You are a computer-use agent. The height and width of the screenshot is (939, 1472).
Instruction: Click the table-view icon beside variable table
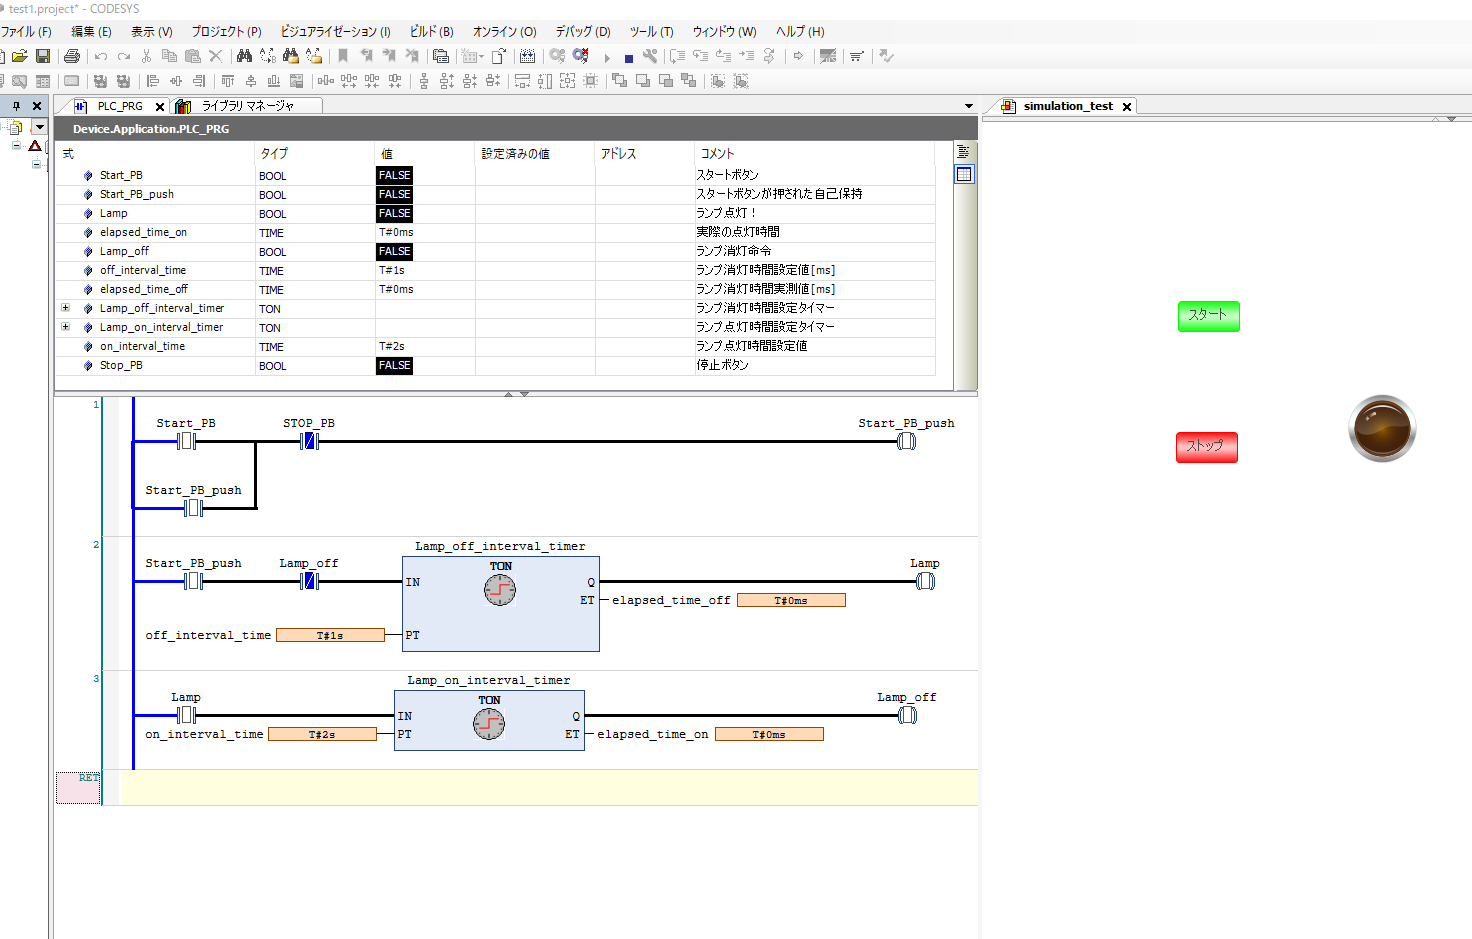coord(964,174)
